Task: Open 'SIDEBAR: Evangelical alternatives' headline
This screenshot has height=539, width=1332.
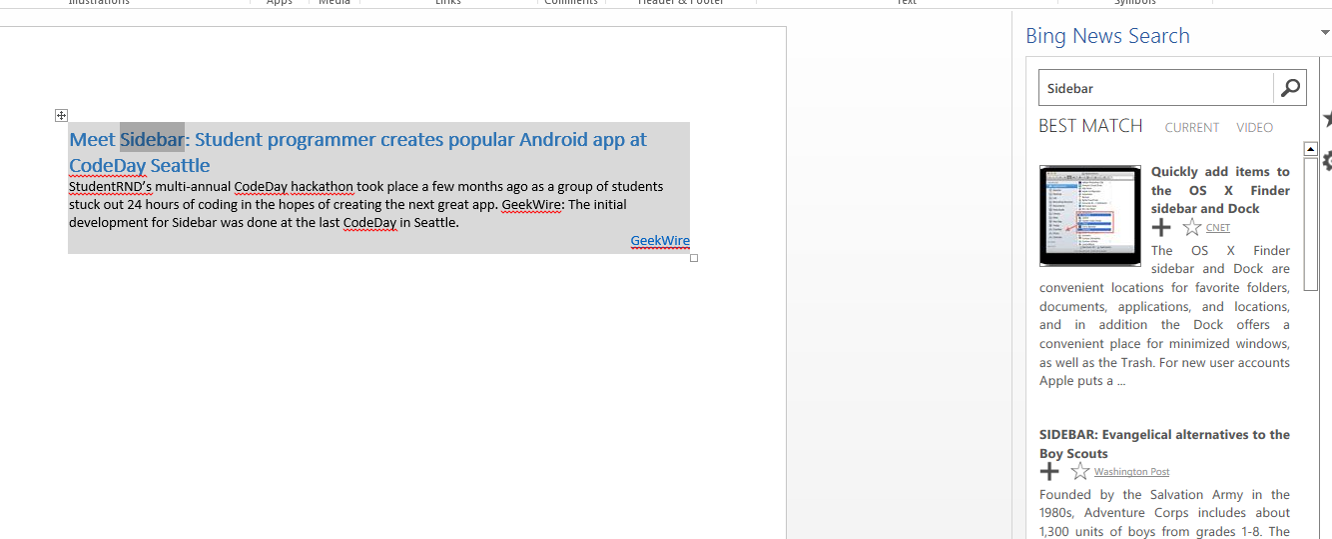Action: coord(1164,444)
